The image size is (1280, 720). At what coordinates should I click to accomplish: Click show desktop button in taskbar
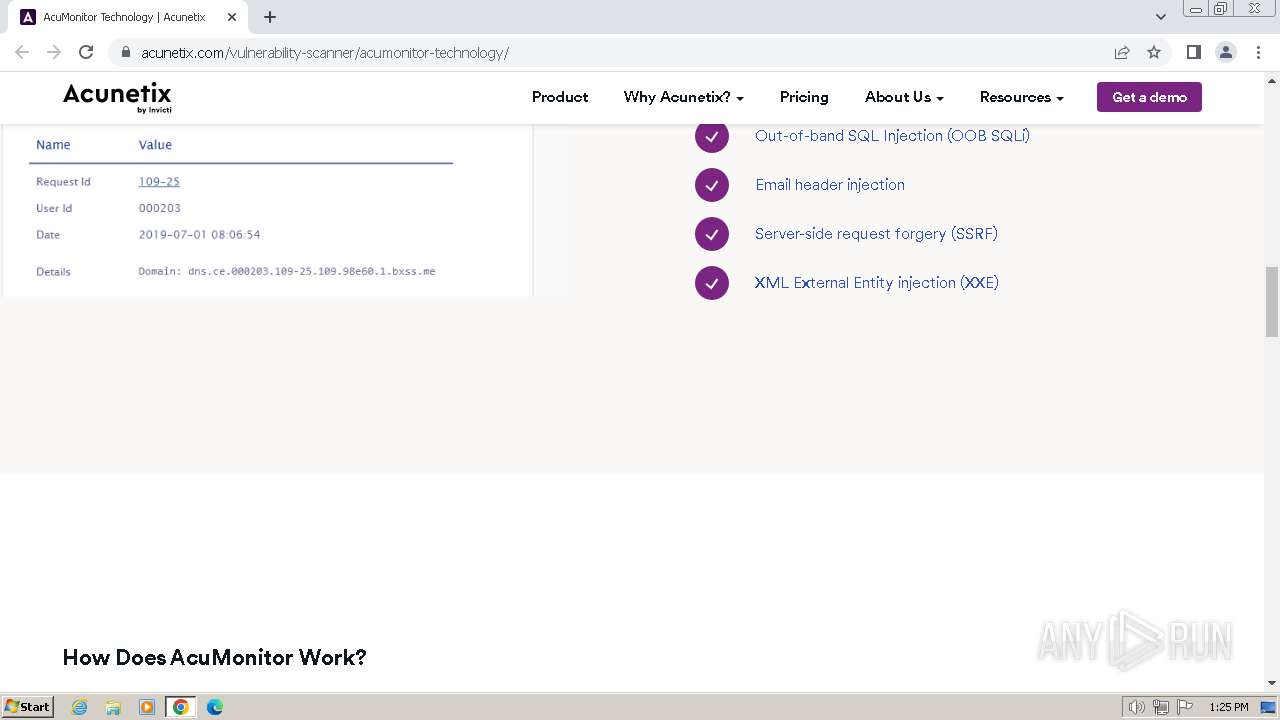[x=1268, y=707]
